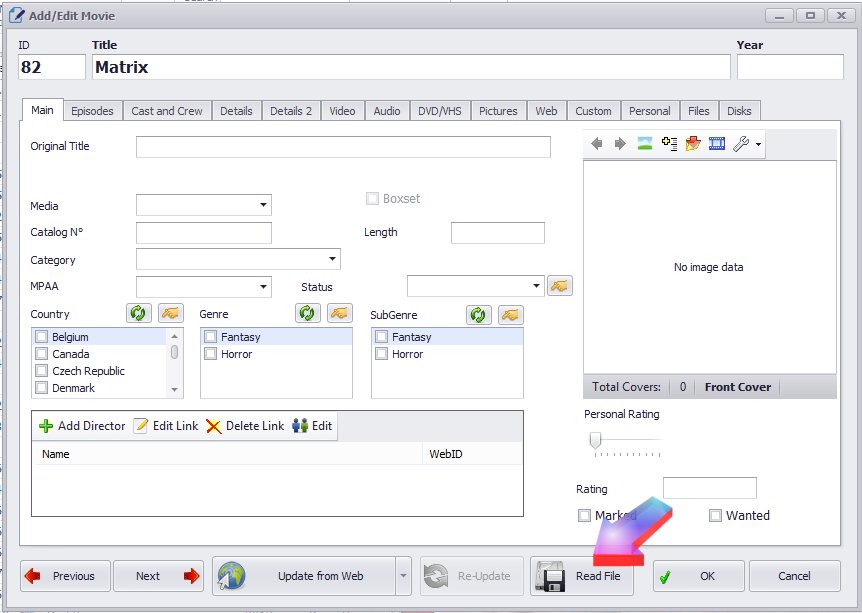
Task: Capture cover from video filmstrip icon
Action: [x=717, y=143]
